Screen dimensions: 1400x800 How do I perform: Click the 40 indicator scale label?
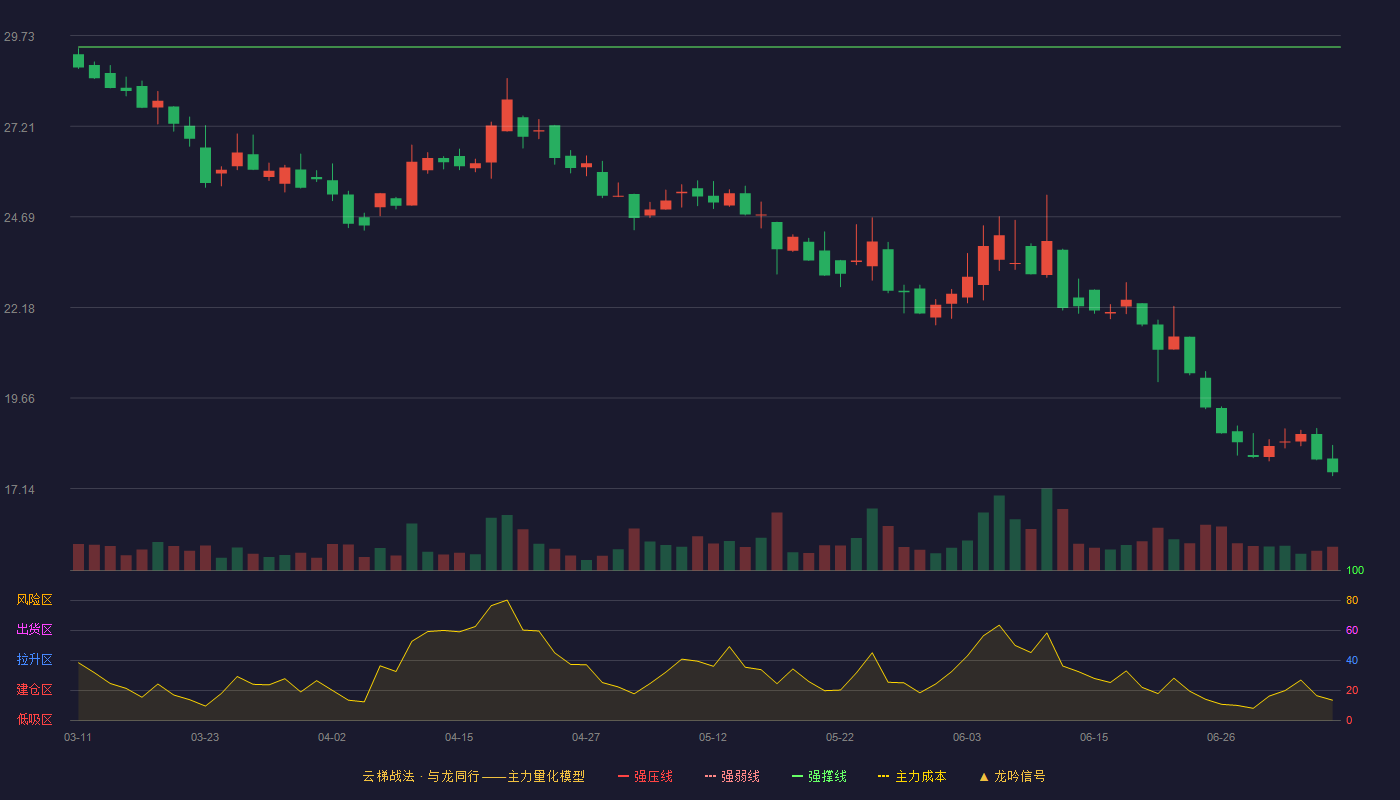point(1352,661)
